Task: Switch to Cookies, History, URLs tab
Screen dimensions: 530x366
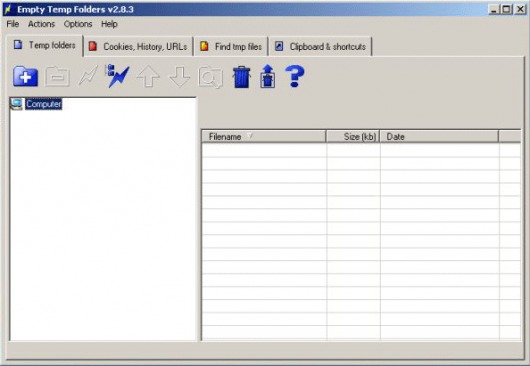Action: [x=138, y=46]
